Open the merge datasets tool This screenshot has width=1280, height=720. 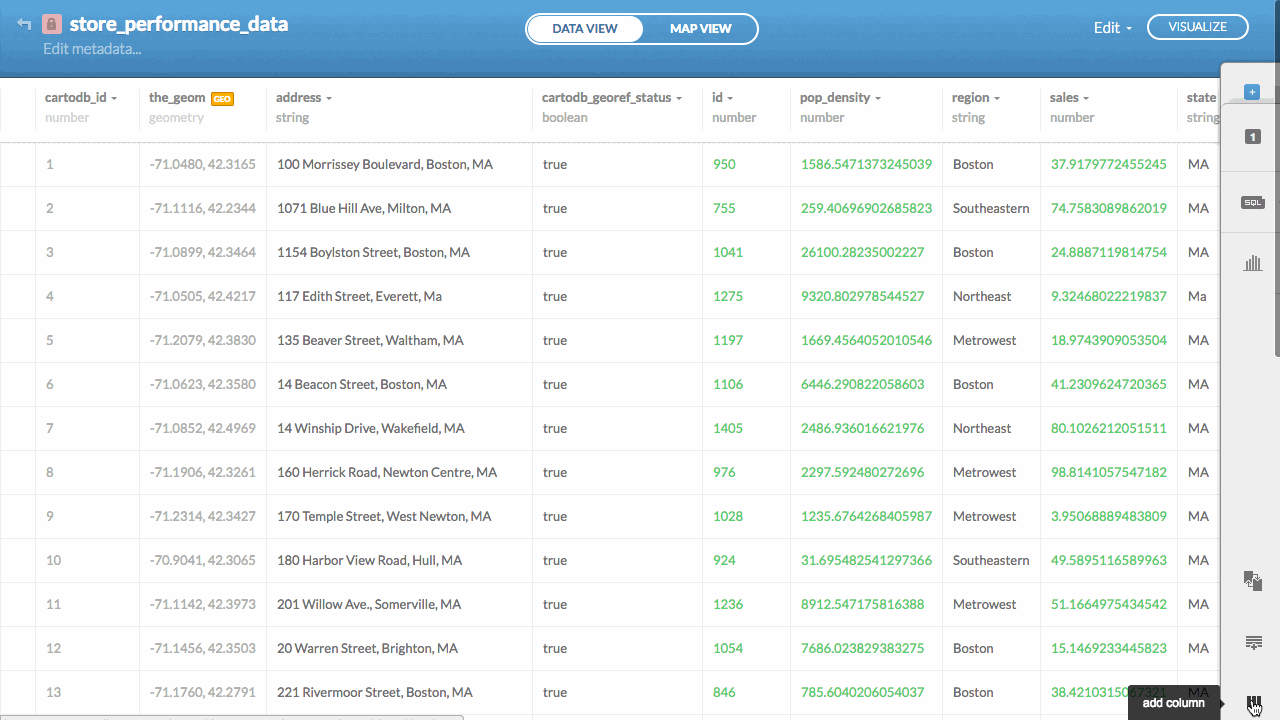[1253, 580]
